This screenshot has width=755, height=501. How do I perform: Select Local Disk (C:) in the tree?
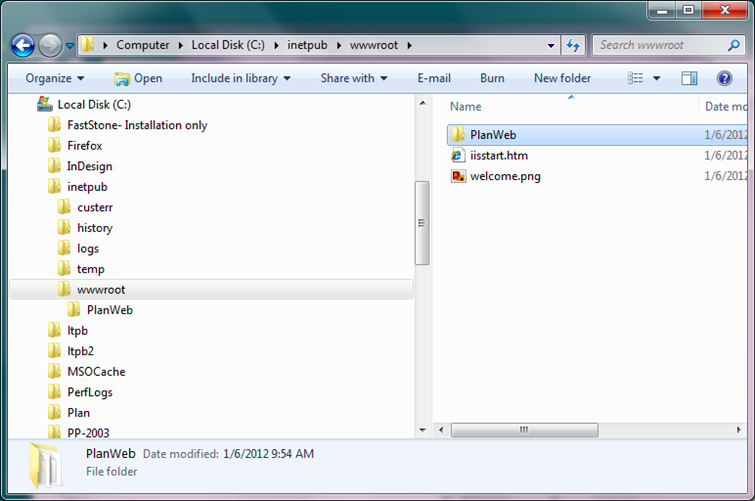94,105
